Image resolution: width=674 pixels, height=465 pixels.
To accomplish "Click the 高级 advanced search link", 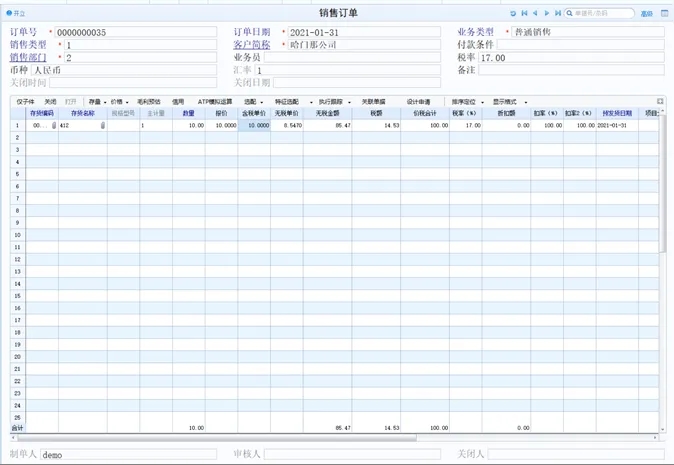I will point(646,14).
